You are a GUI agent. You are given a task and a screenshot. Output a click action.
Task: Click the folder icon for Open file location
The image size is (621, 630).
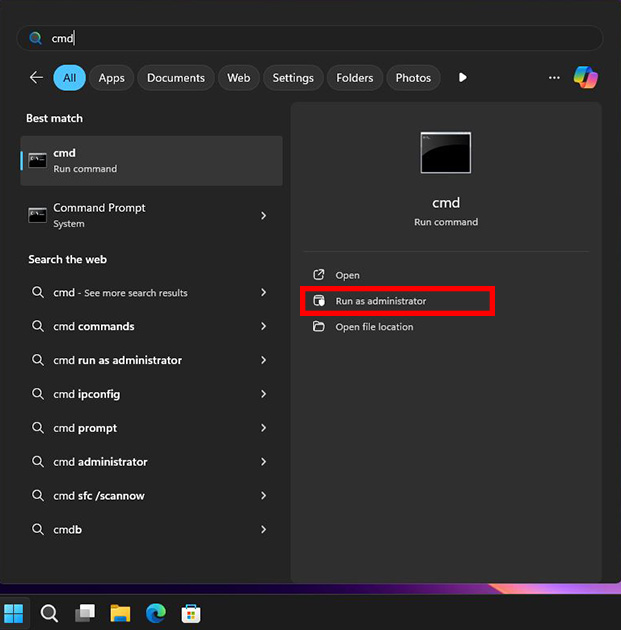319,326
